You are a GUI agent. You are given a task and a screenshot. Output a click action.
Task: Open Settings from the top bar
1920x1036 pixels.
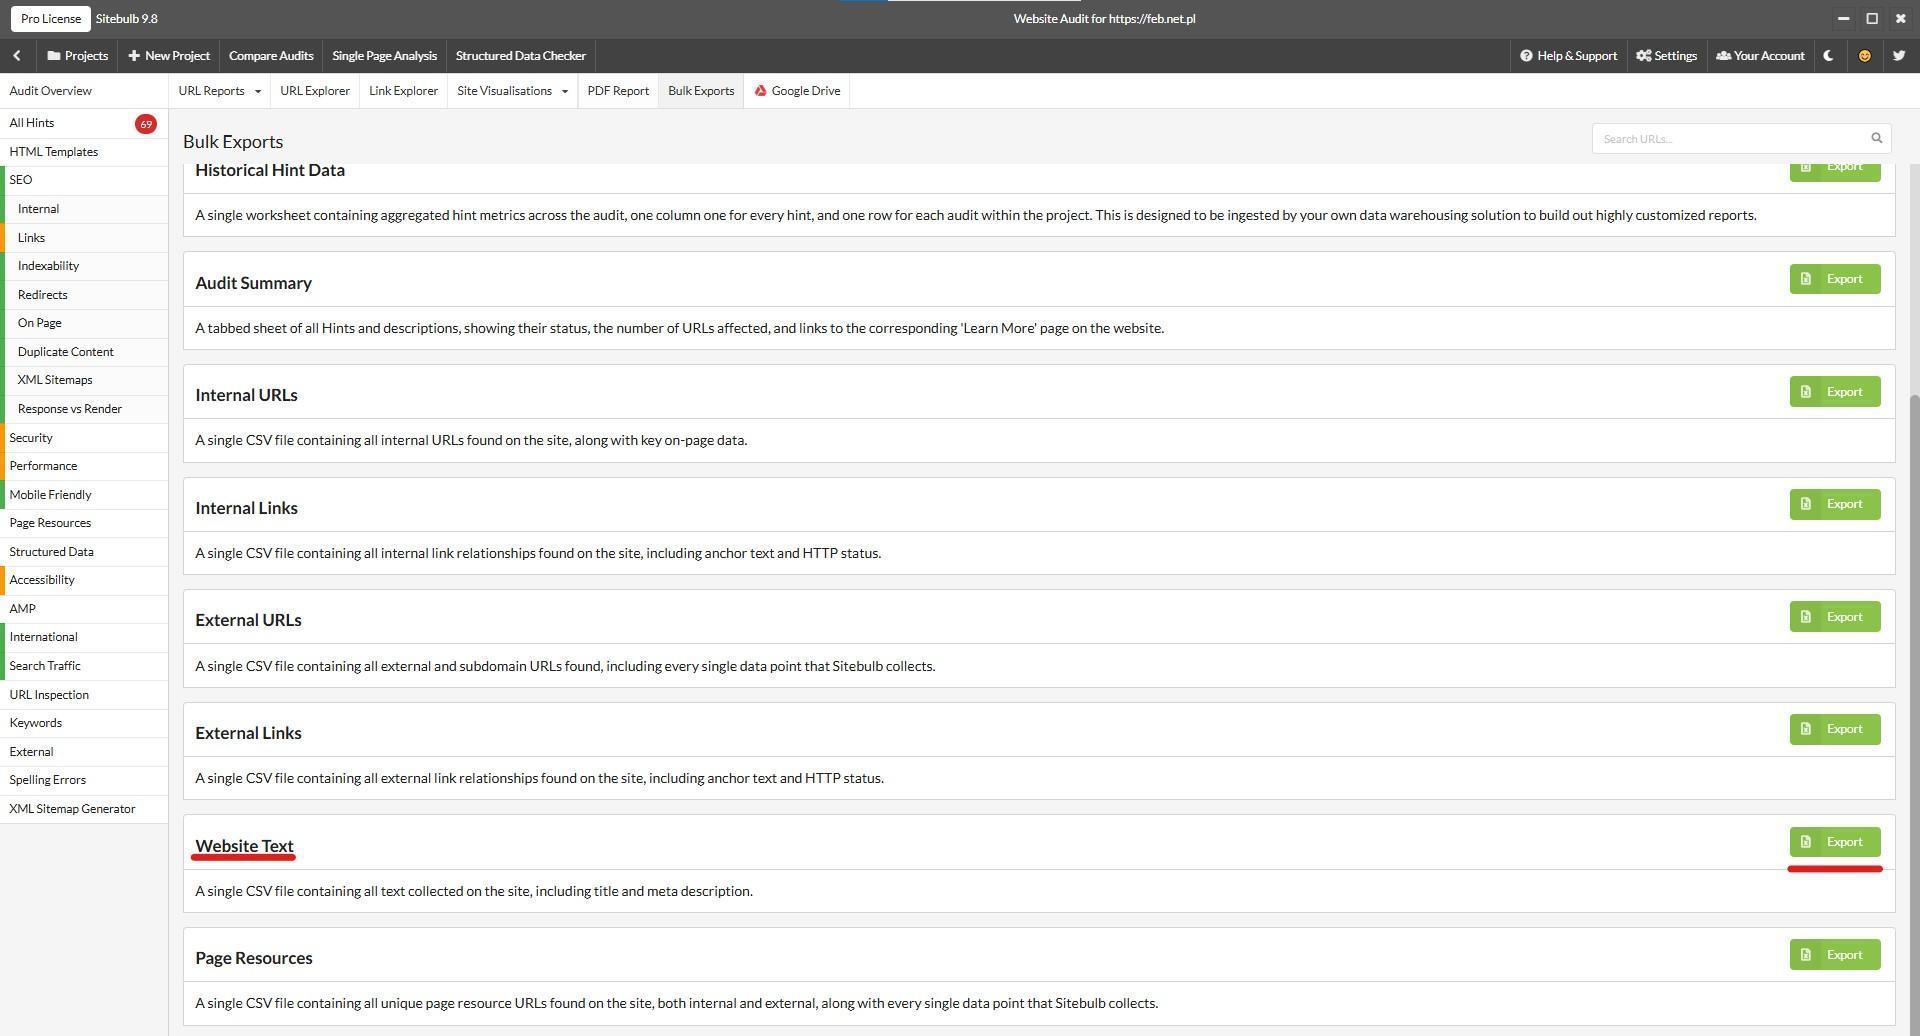click(x=1666, y=56)
